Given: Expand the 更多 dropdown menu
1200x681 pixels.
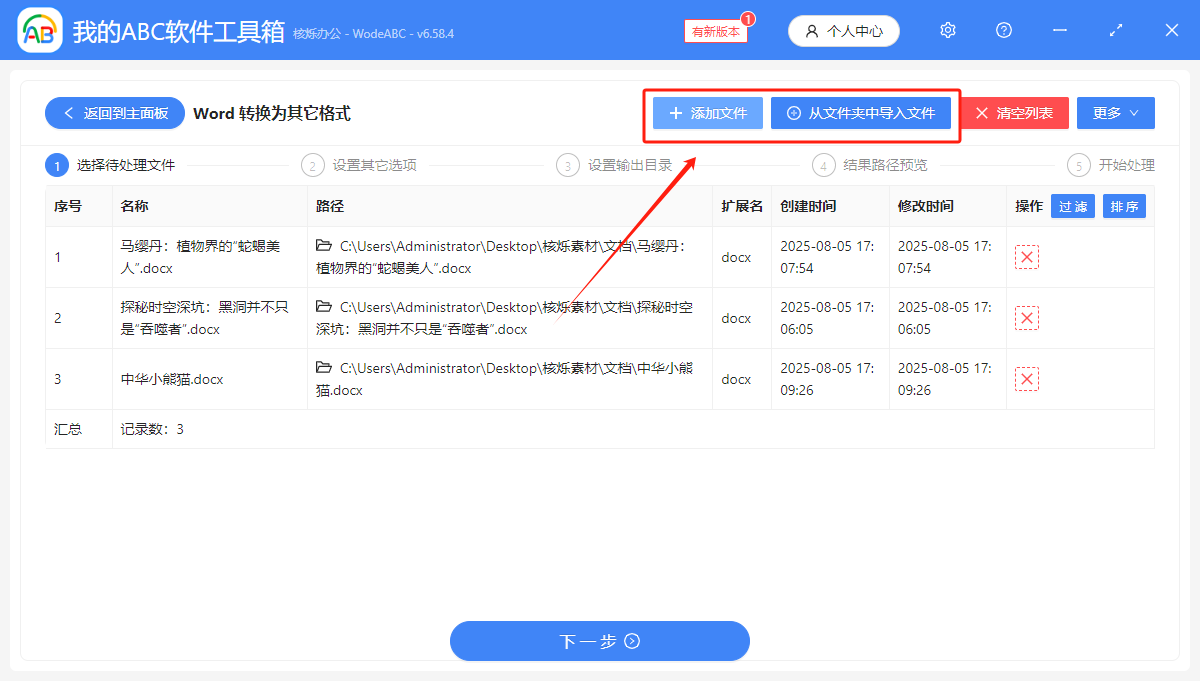Looking at the screenshot, I should 1115,112.
